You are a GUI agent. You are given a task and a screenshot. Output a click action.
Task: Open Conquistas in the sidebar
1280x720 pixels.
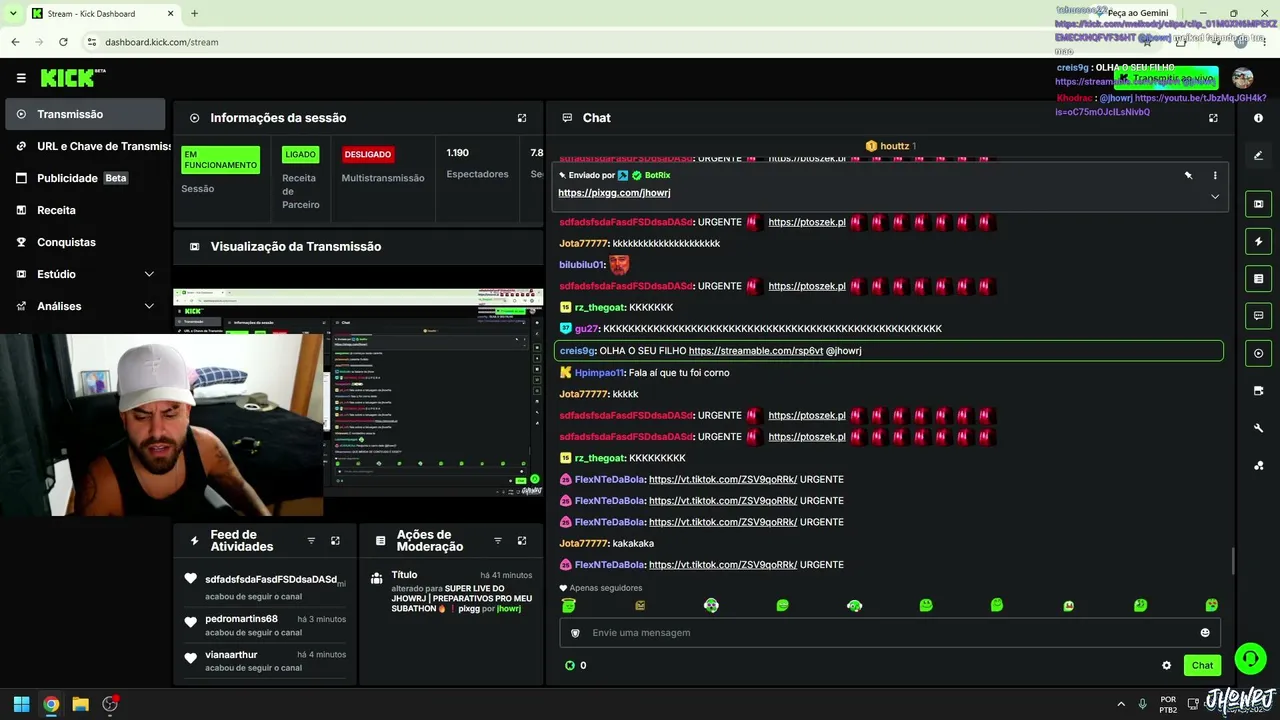pyautogui.click(x=85, y=242)
